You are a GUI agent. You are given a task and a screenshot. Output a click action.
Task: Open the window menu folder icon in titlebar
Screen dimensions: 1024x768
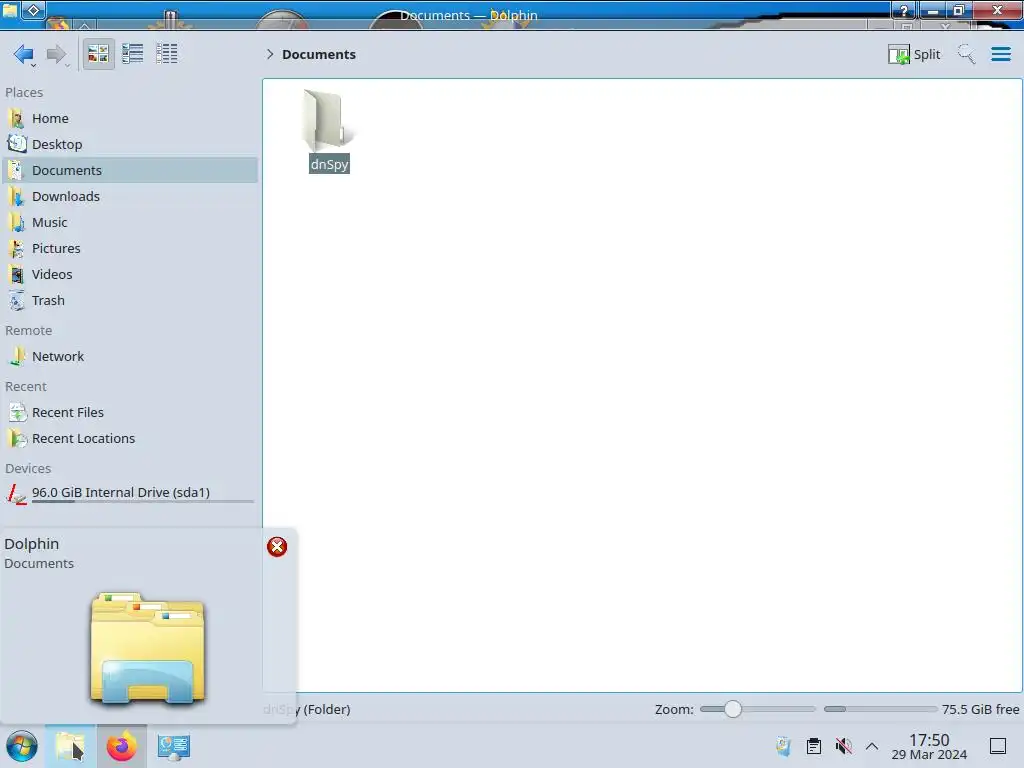(x=10, y=10)
